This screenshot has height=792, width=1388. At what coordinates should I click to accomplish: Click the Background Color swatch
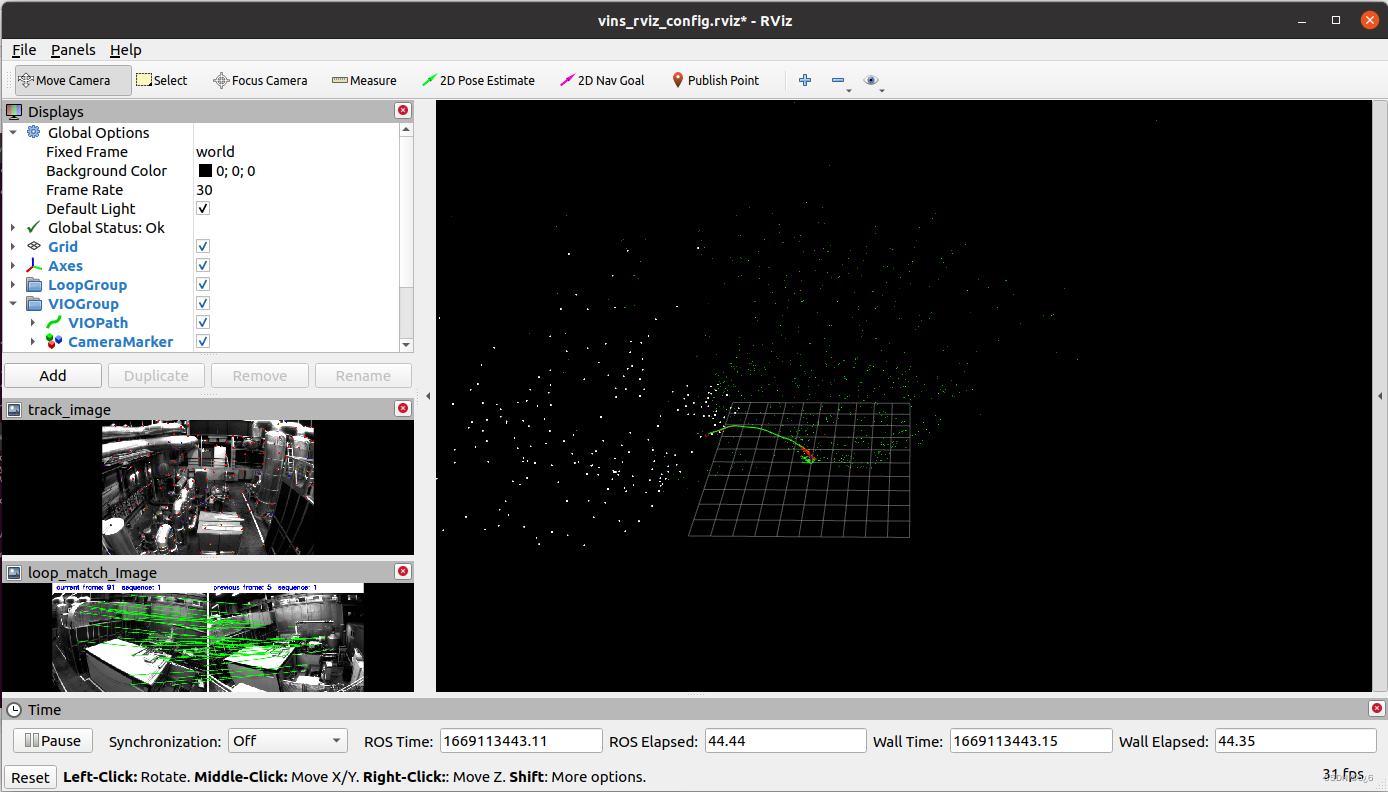(206, 170)
